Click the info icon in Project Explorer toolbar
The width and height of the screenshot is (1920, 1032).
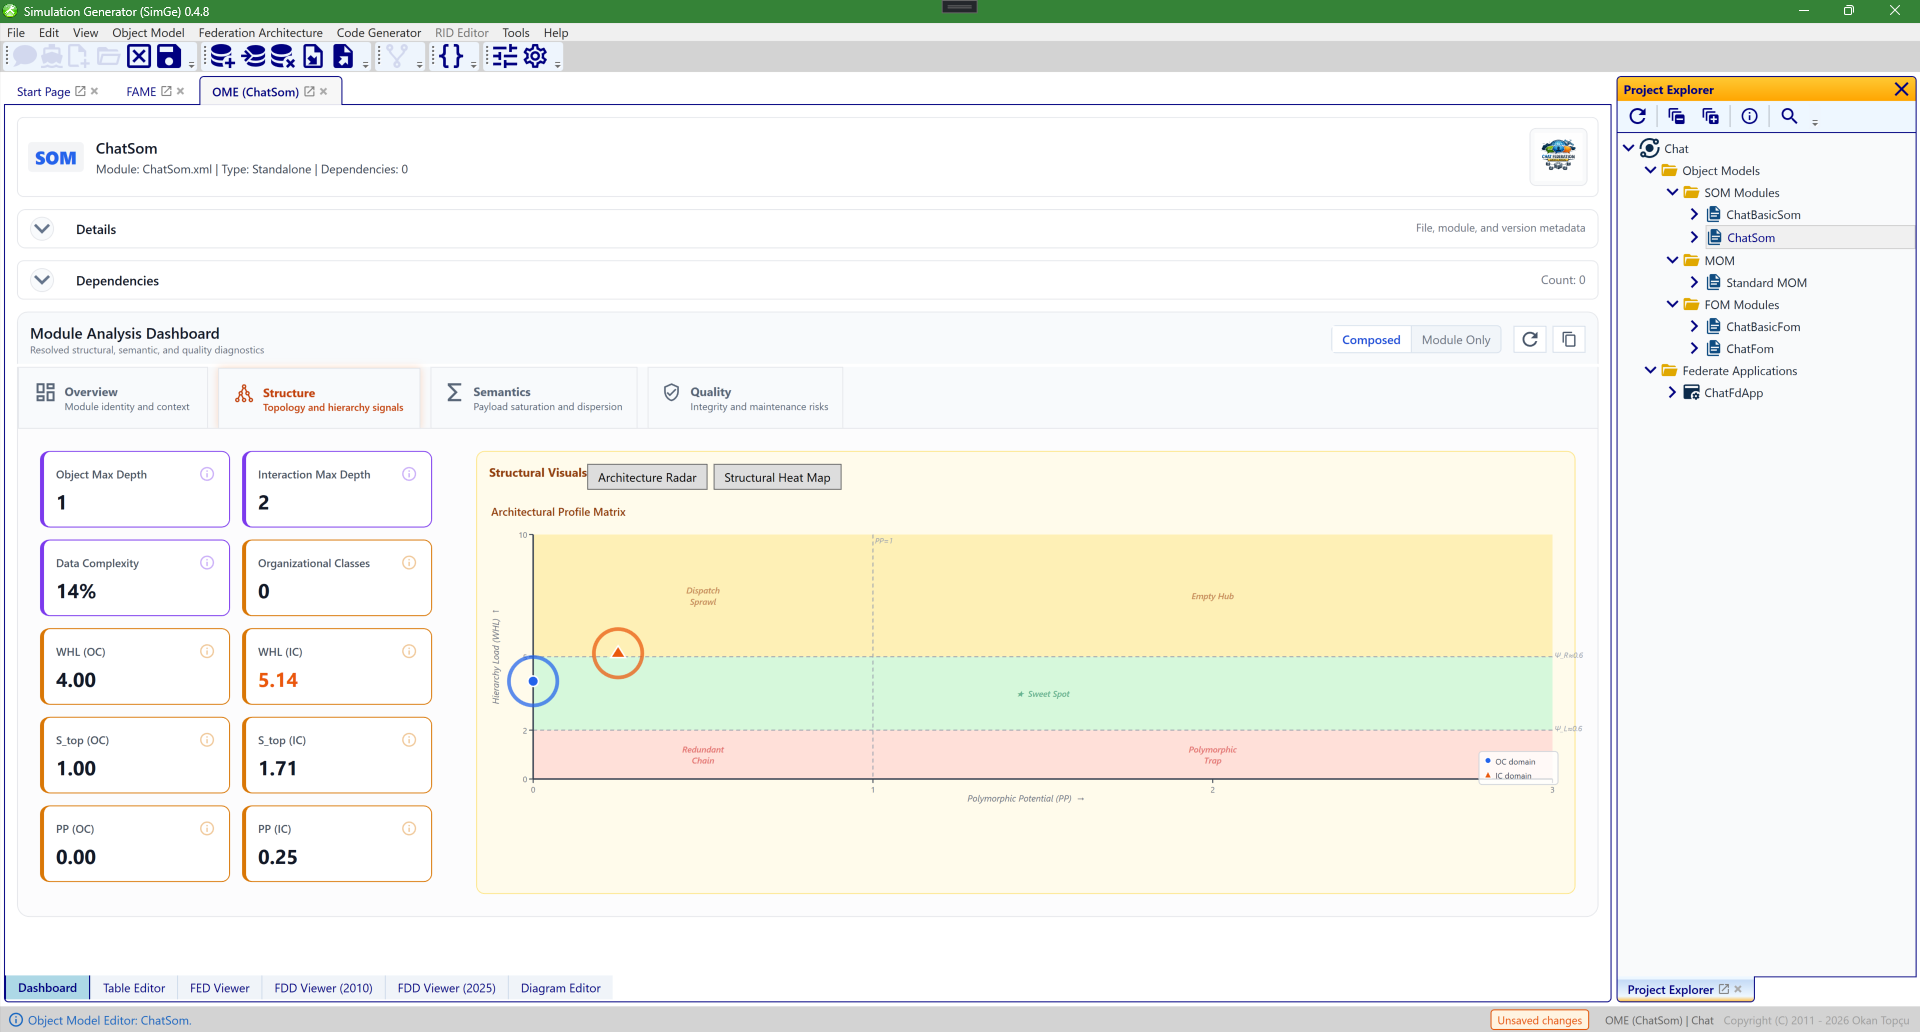pos(1749,116)
